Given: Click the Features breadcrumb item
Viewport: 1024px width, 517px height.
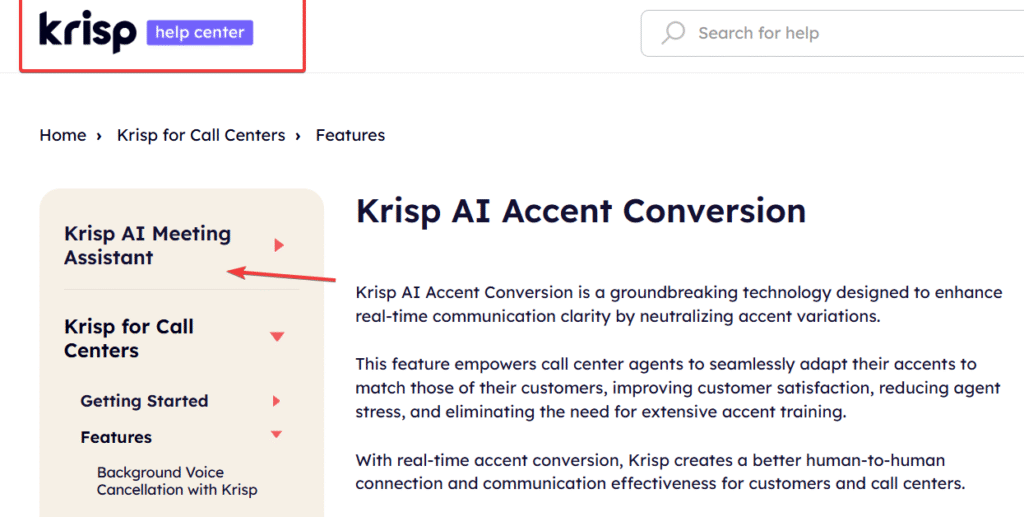Looking at the screenshot, I should click(x=350, y=135).
